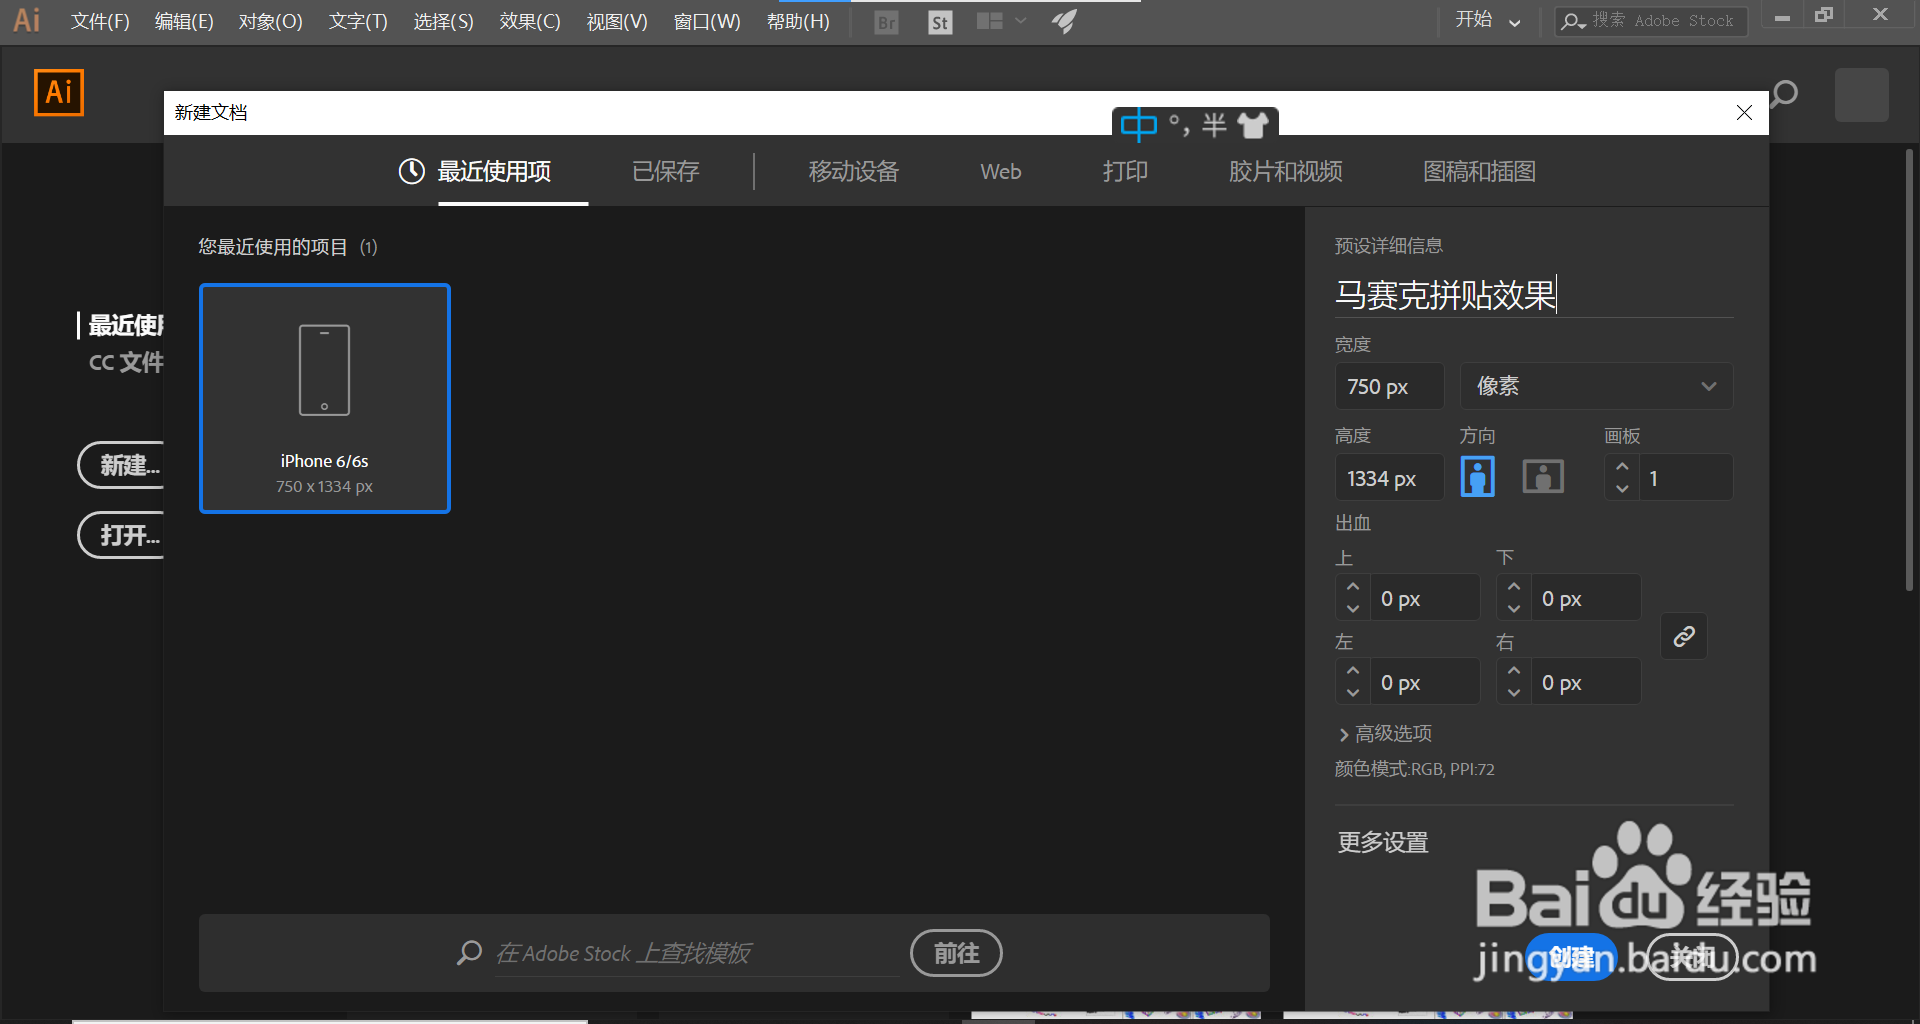The height and width of the screenshot is (1024, 1920).
Task: Click the 前往 button next to template search
Action: point(955,953)
